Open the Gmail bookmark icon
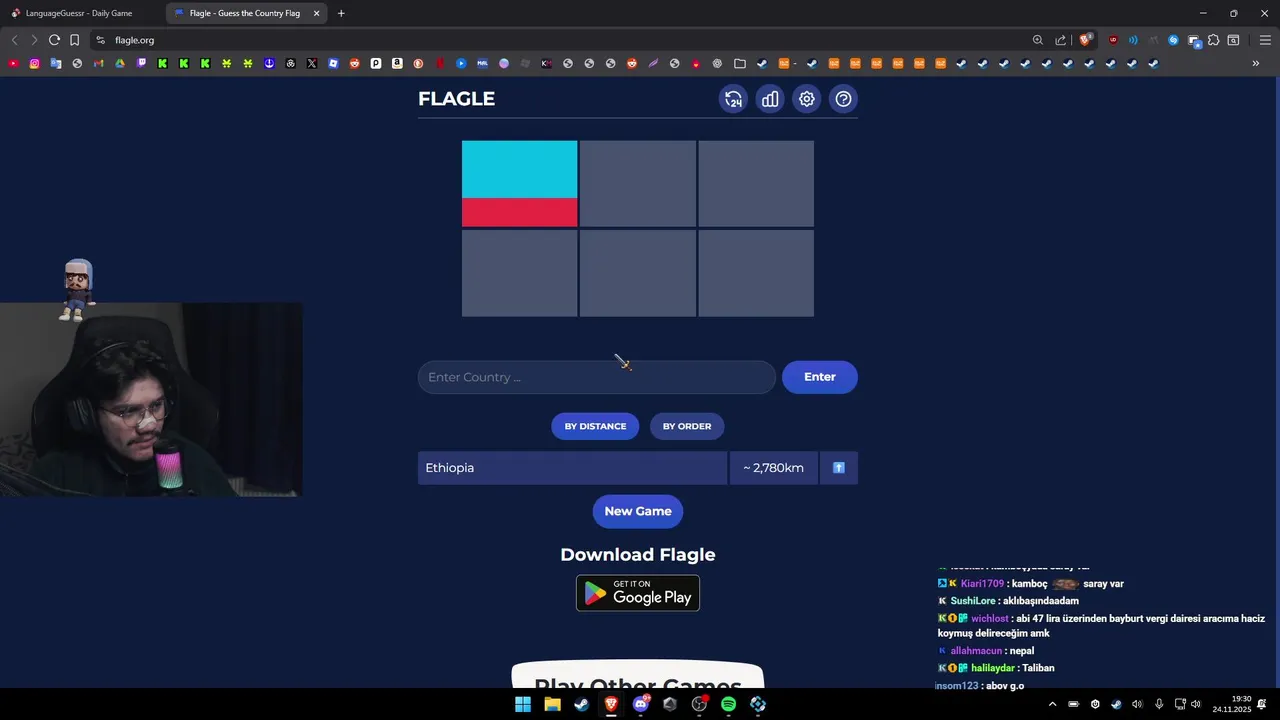This screenshot has height=720, width=1280. 98,63
